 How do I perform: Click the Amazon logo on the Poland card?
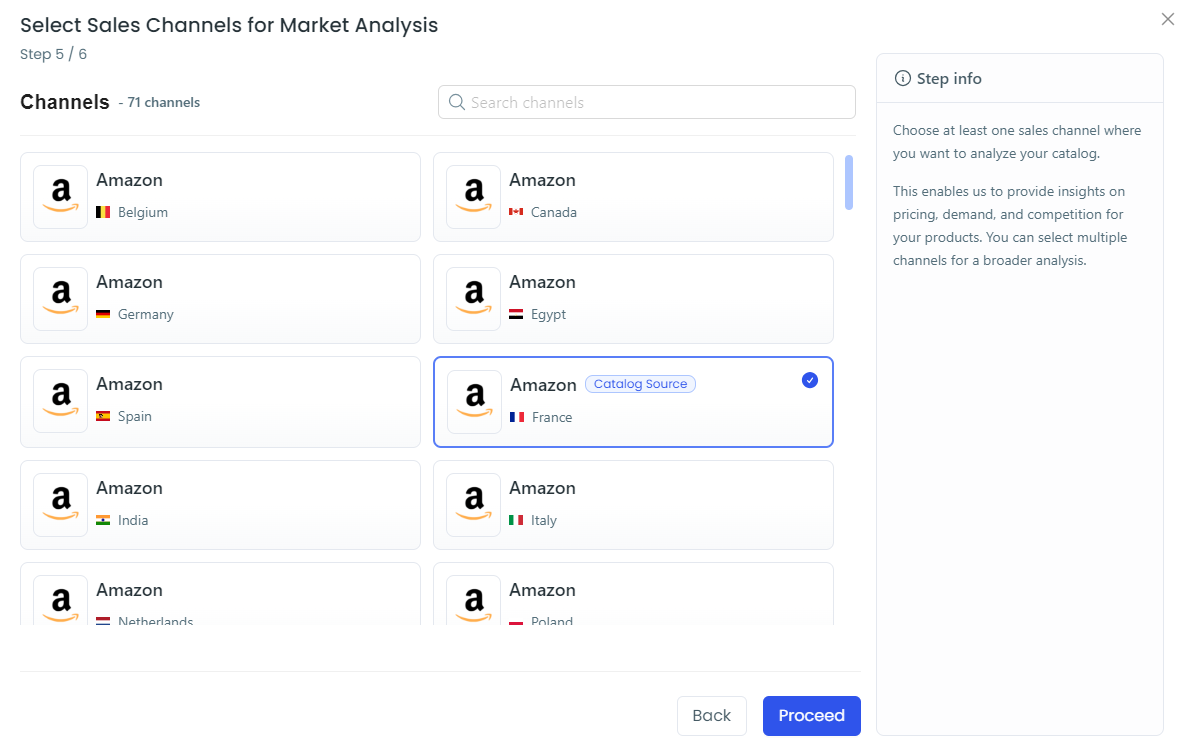(474, 600)
